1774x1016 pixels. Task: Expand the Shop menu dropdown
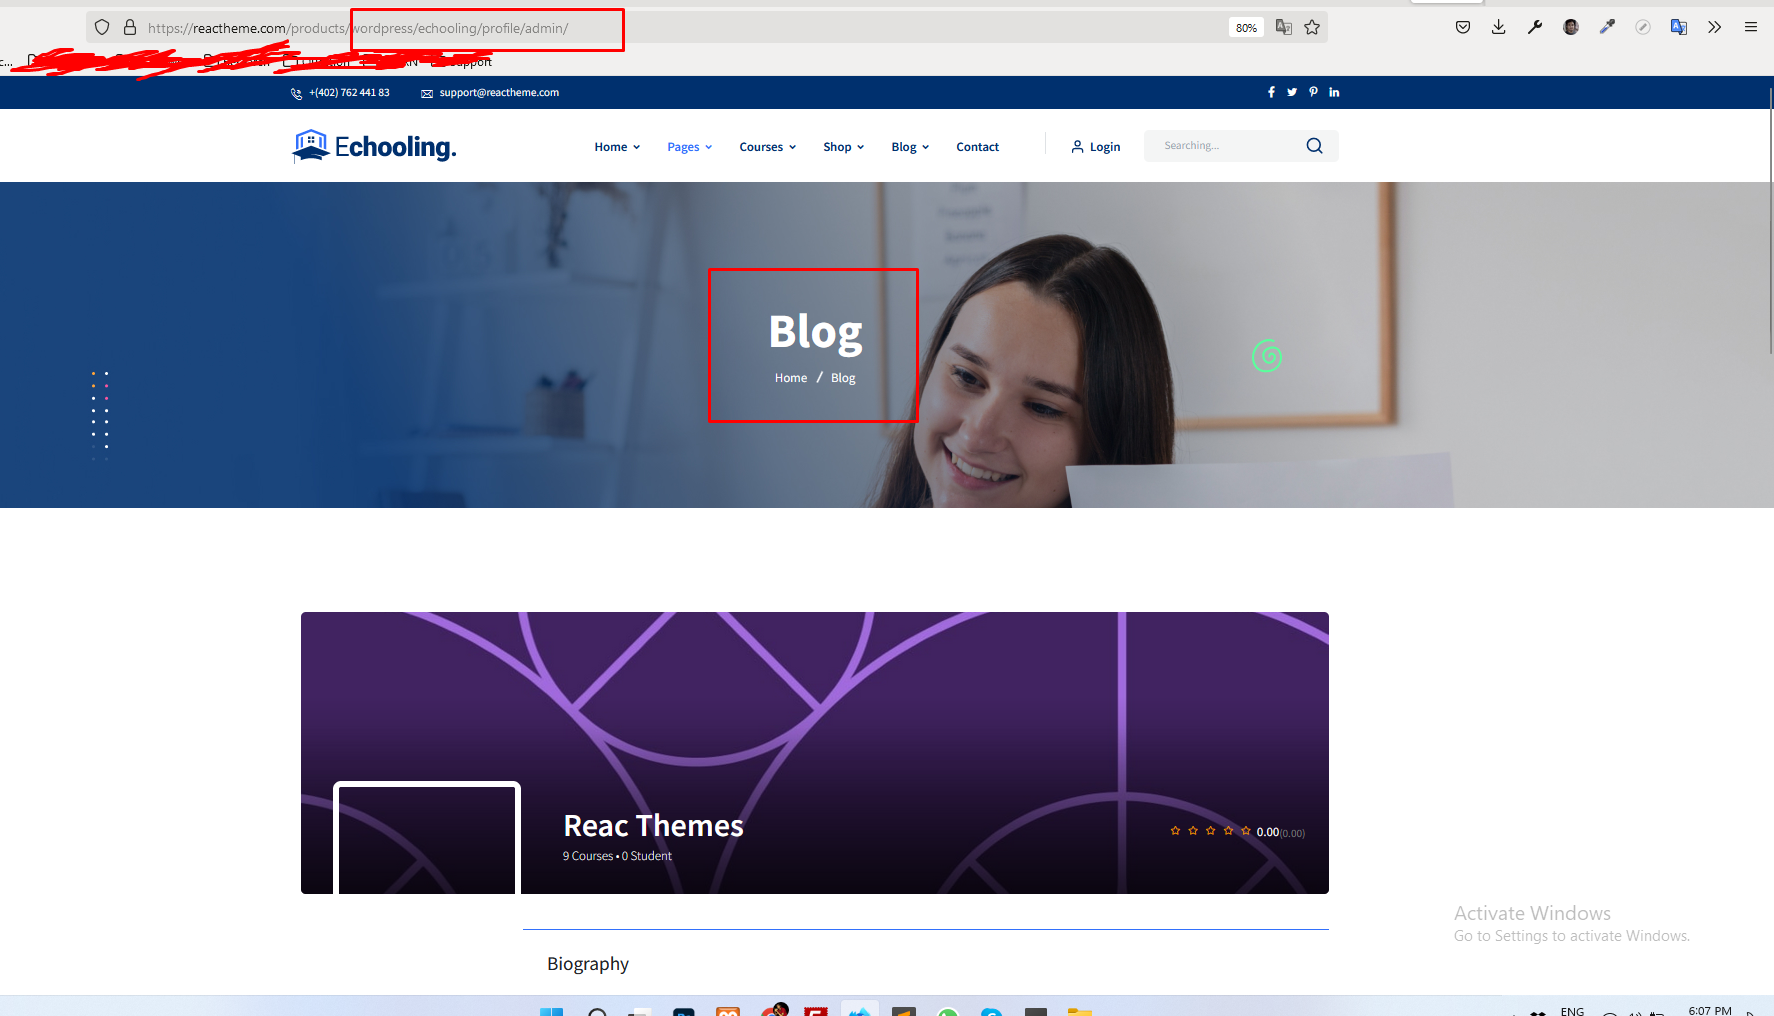pos(844,147)
